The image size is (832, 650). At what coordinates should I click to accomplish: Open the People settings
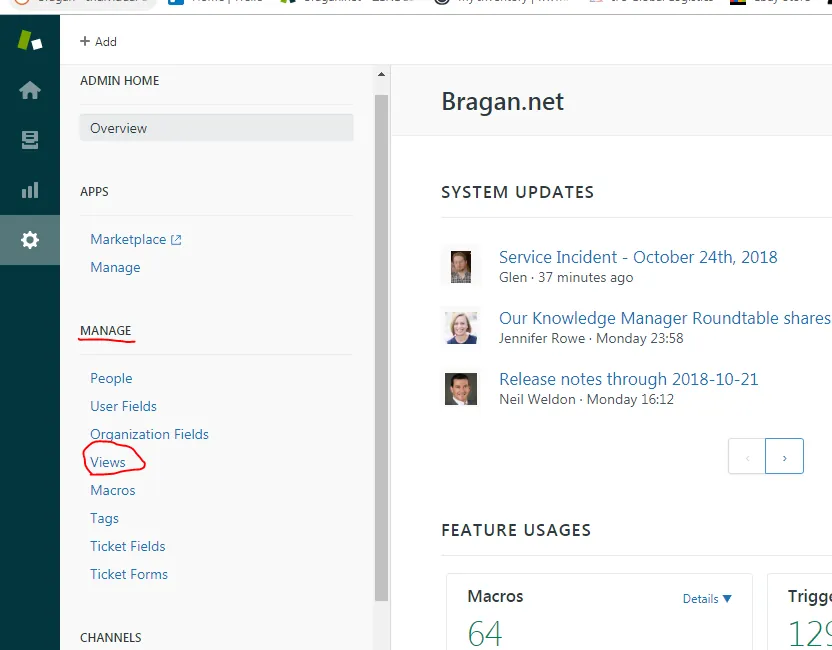click(x=111, y=378)
